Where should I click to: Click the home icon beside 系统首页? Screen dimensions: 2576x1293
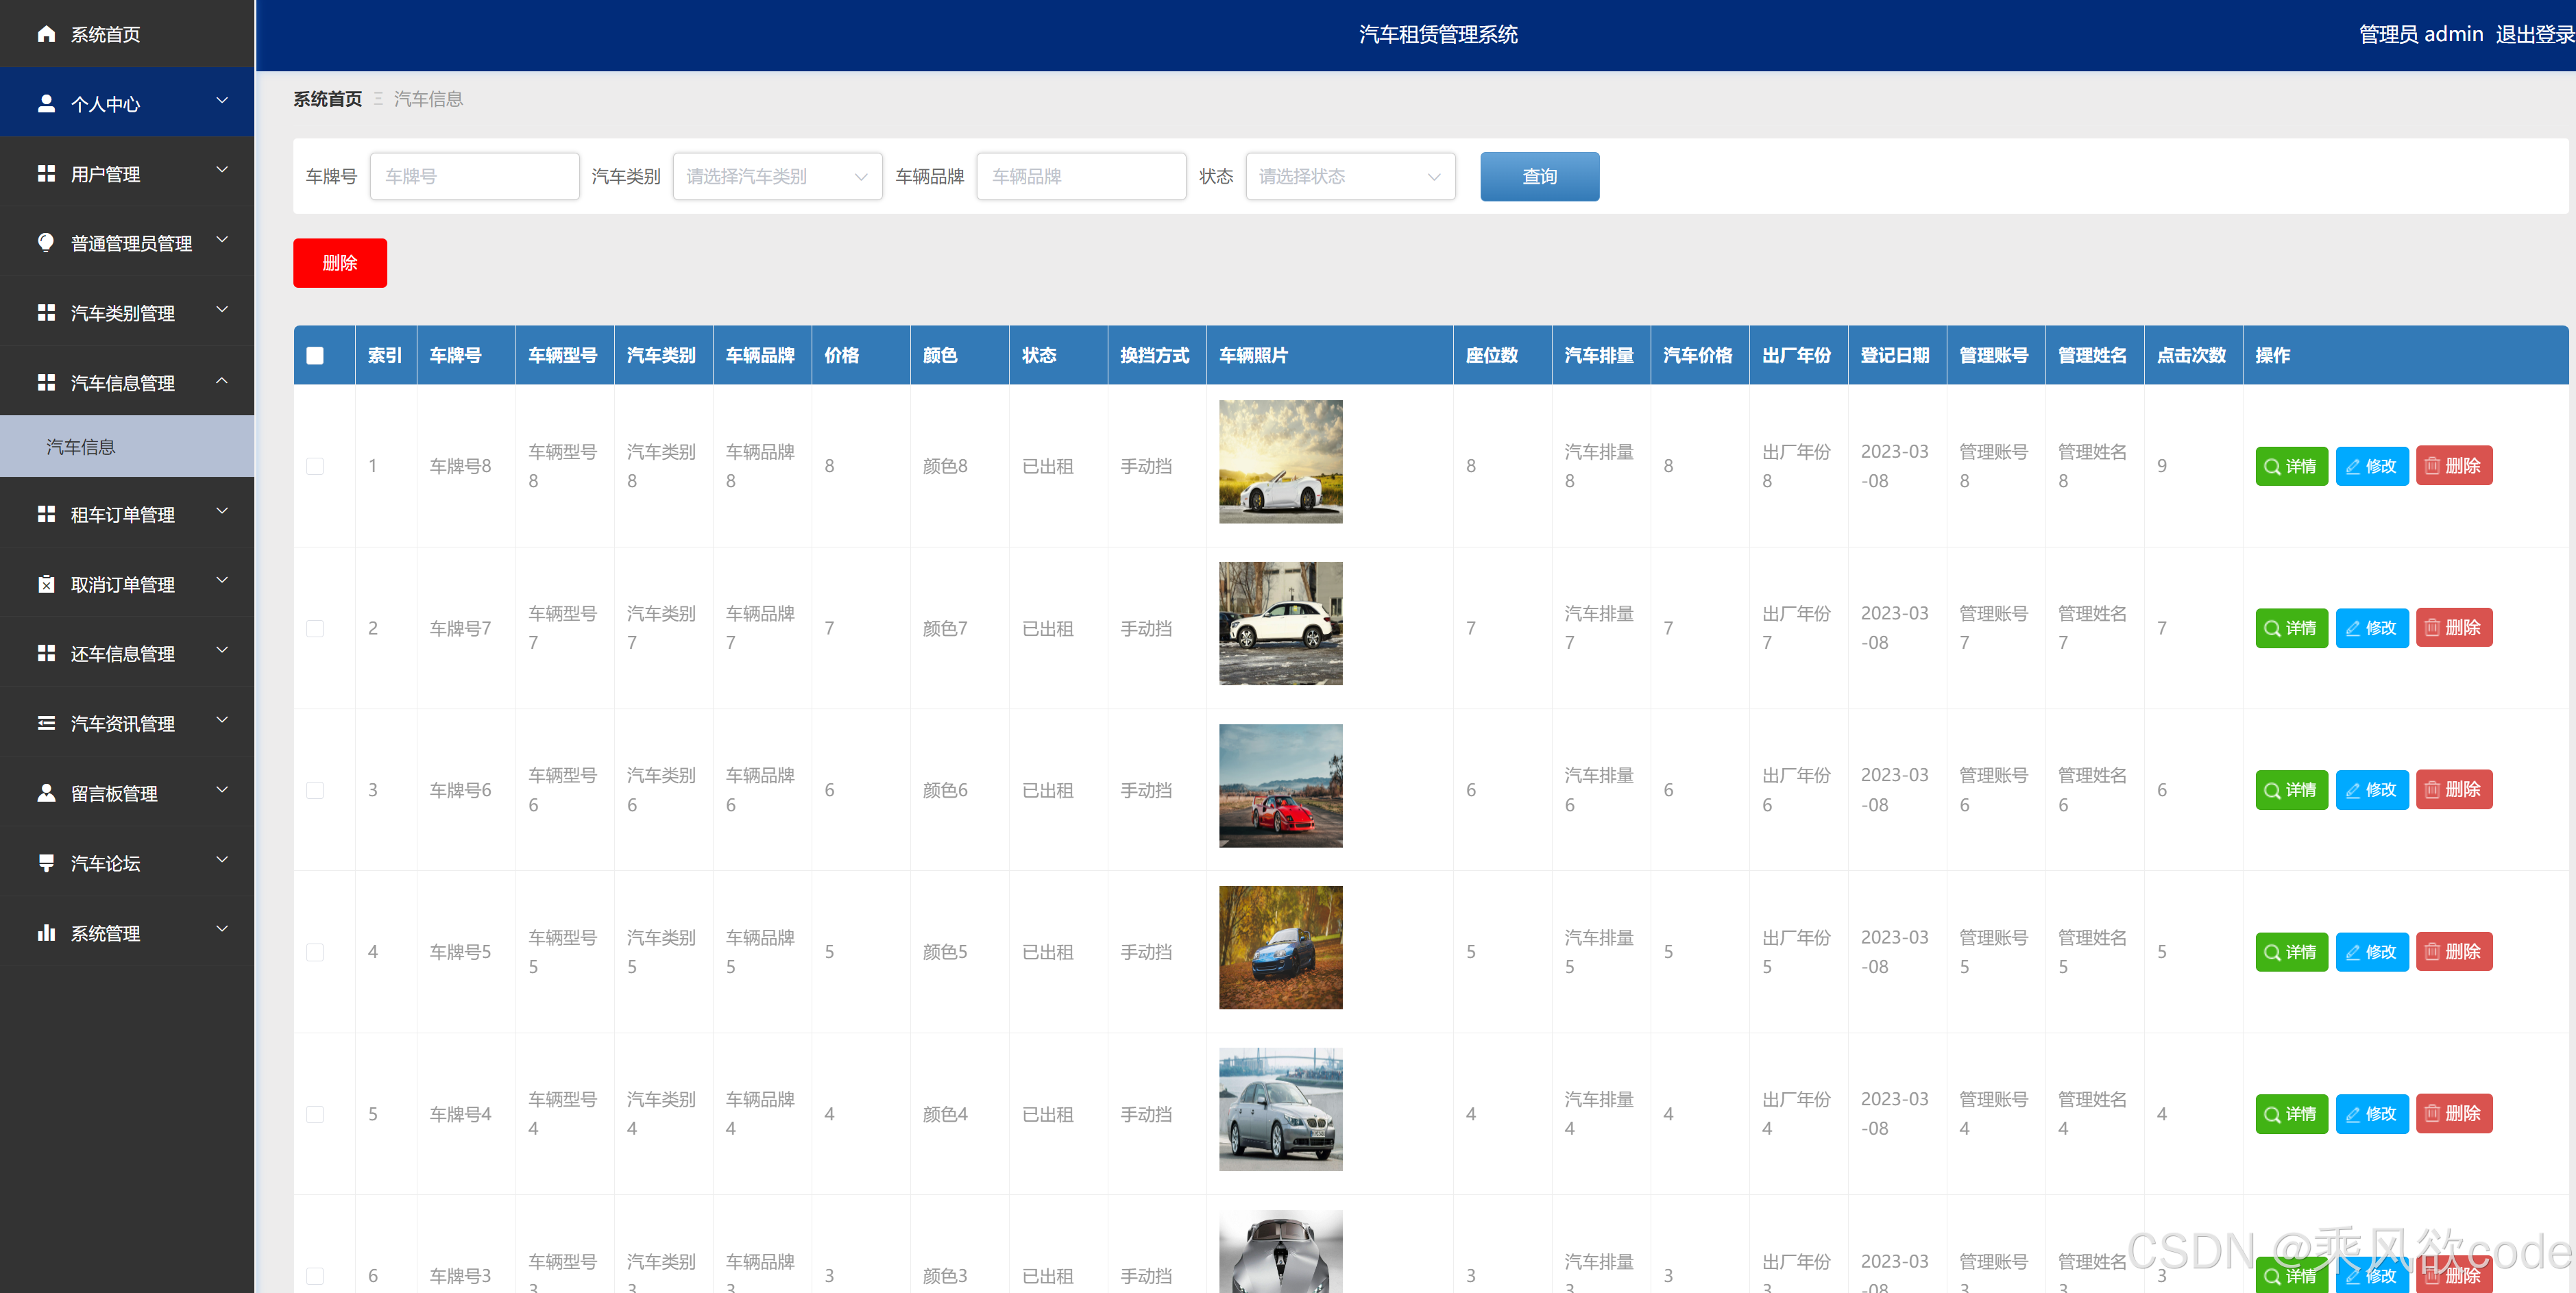[46, 34]
